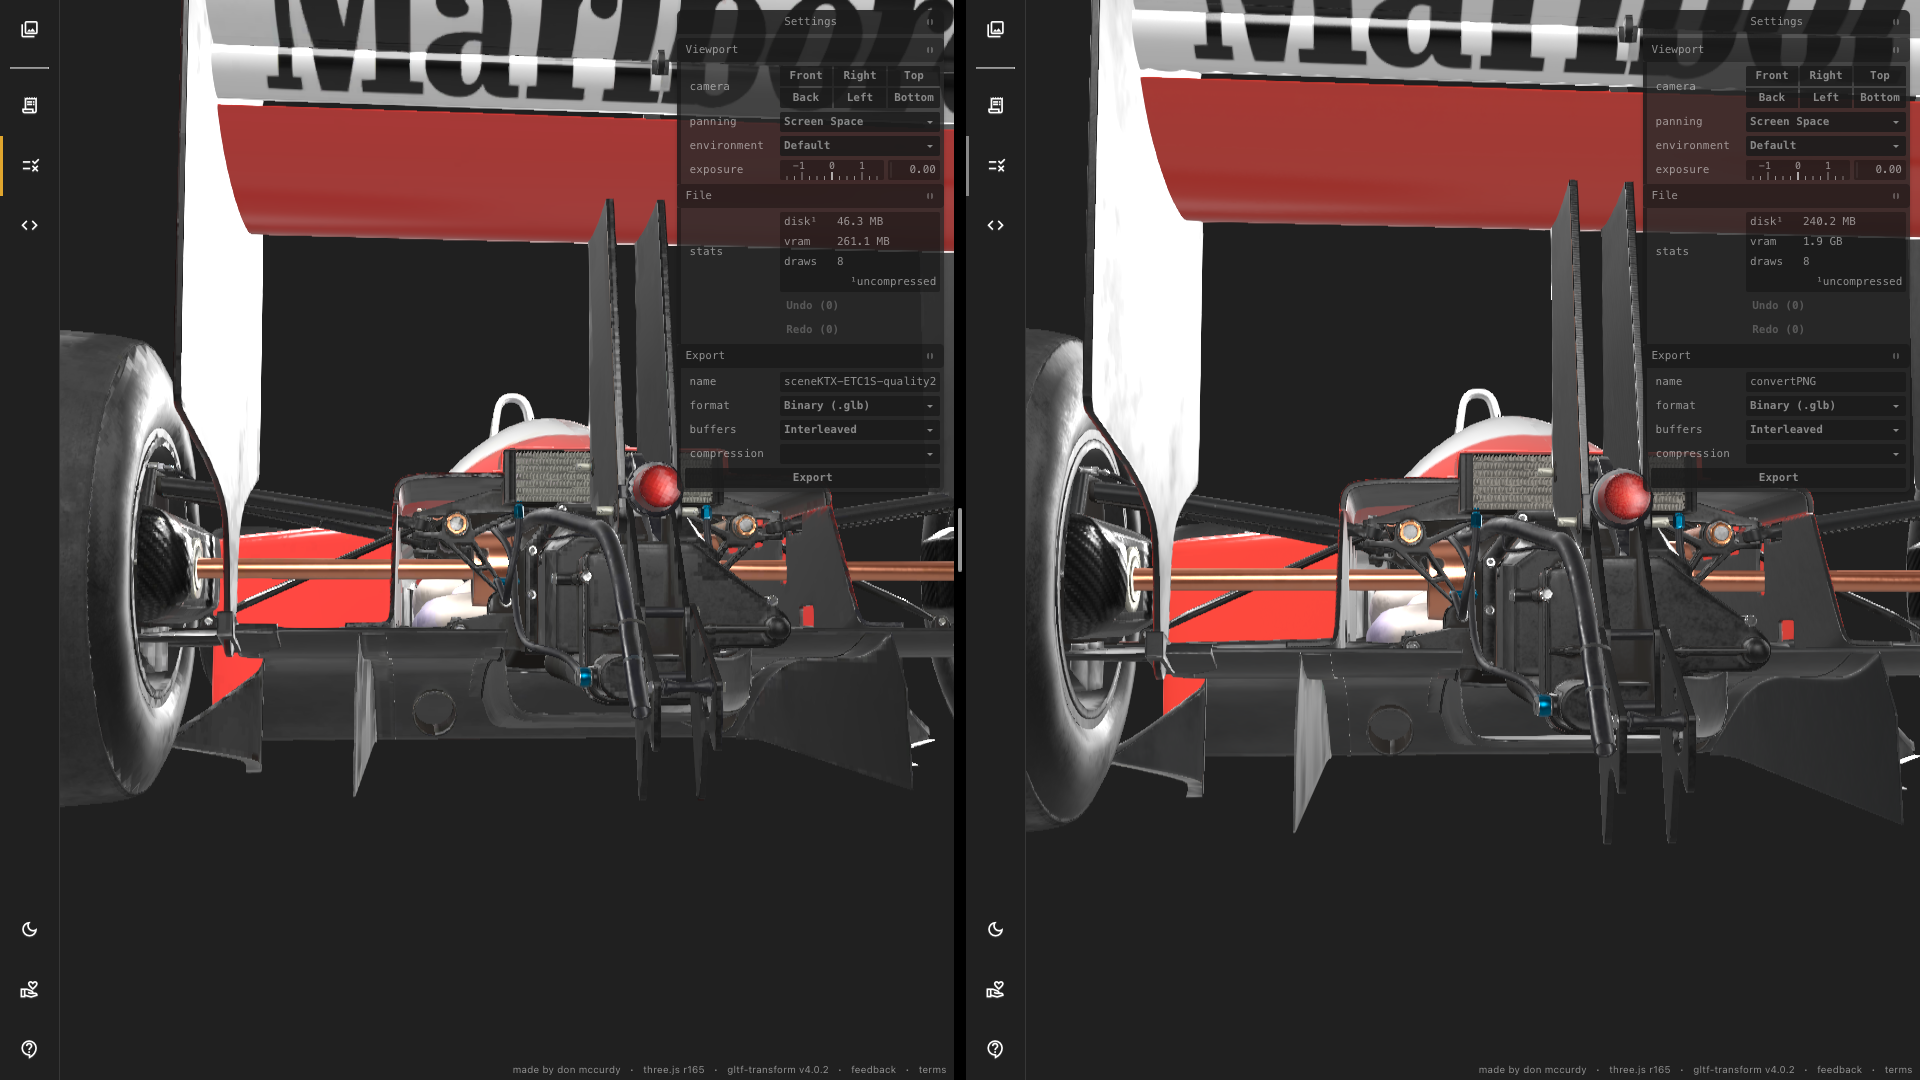1920x1080 pixels.
Task: Open the feedback link in left window footer
Action: coord(872,1069)
